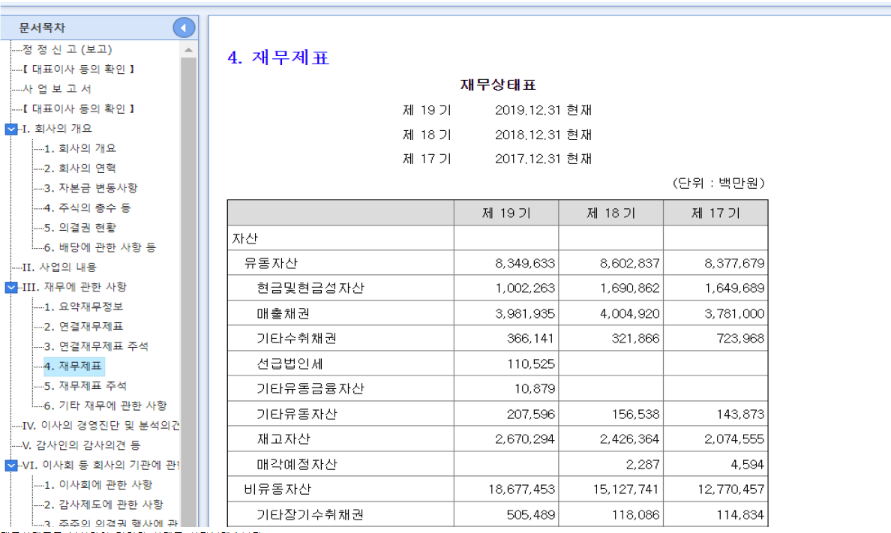891x533 pixels.
Task: Click the value 110,525
Action: point(531,364)
